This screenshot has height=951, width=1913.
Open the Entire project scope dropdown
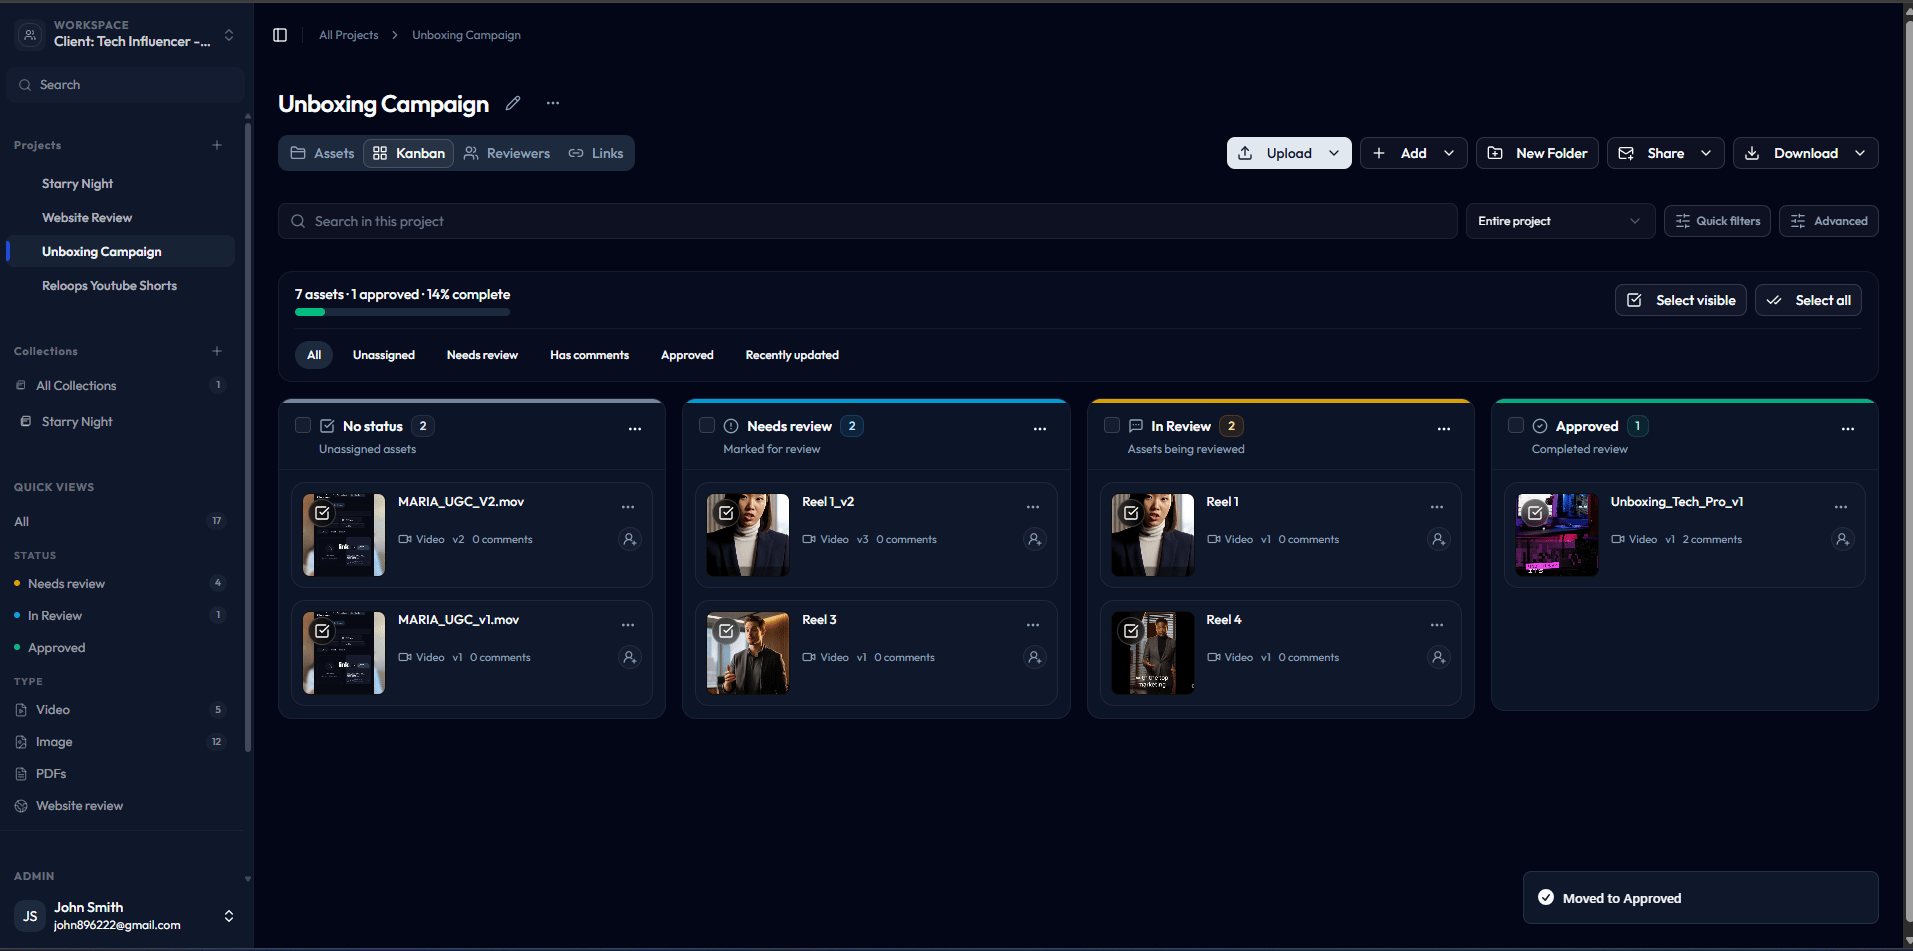coord(1560,221)
